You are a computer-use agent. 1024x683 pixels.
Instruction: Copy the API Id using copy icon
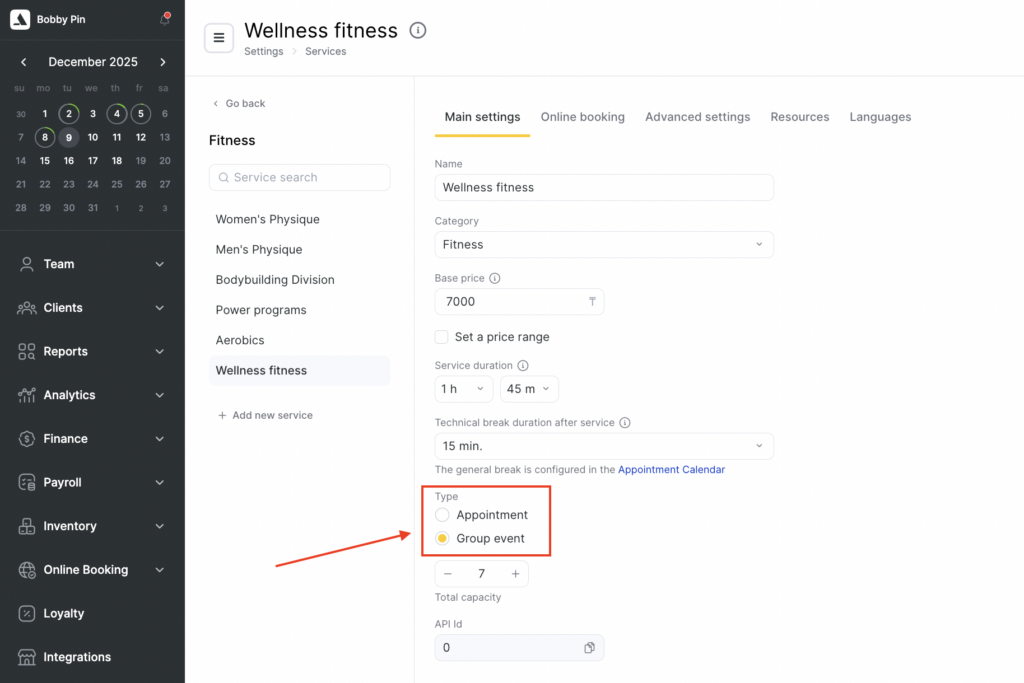coord(589,648)
